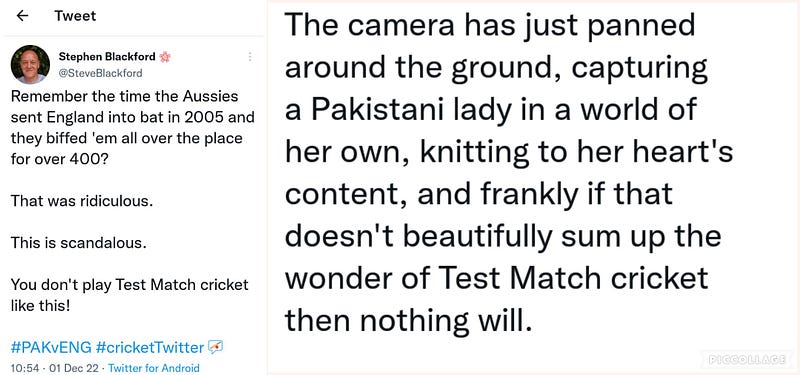The height and width of the screenshot is (375, 800).
Task: Open the #cricketTwitter hashtag
Action: 150,348
